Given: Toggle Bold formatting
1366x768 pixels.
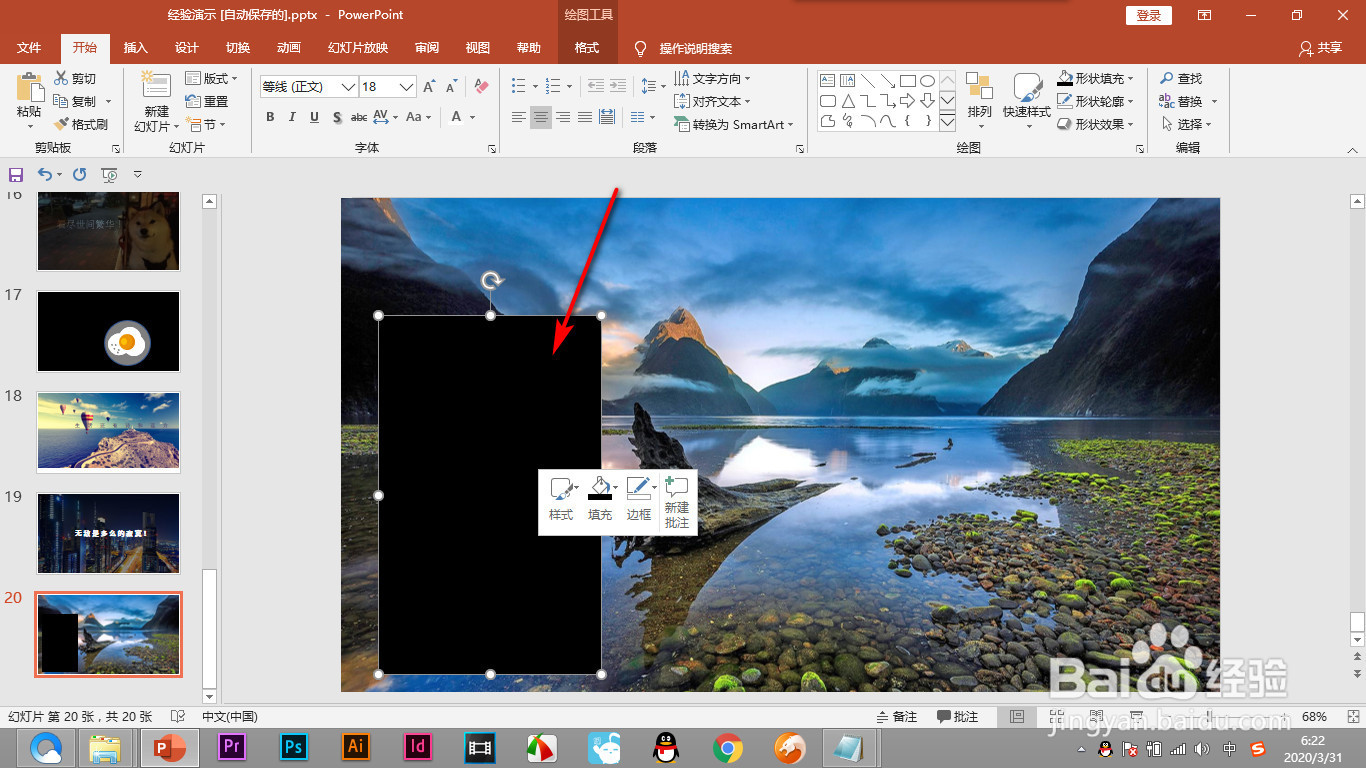Looking at the screenshot, I should click(x=270, y=117).
